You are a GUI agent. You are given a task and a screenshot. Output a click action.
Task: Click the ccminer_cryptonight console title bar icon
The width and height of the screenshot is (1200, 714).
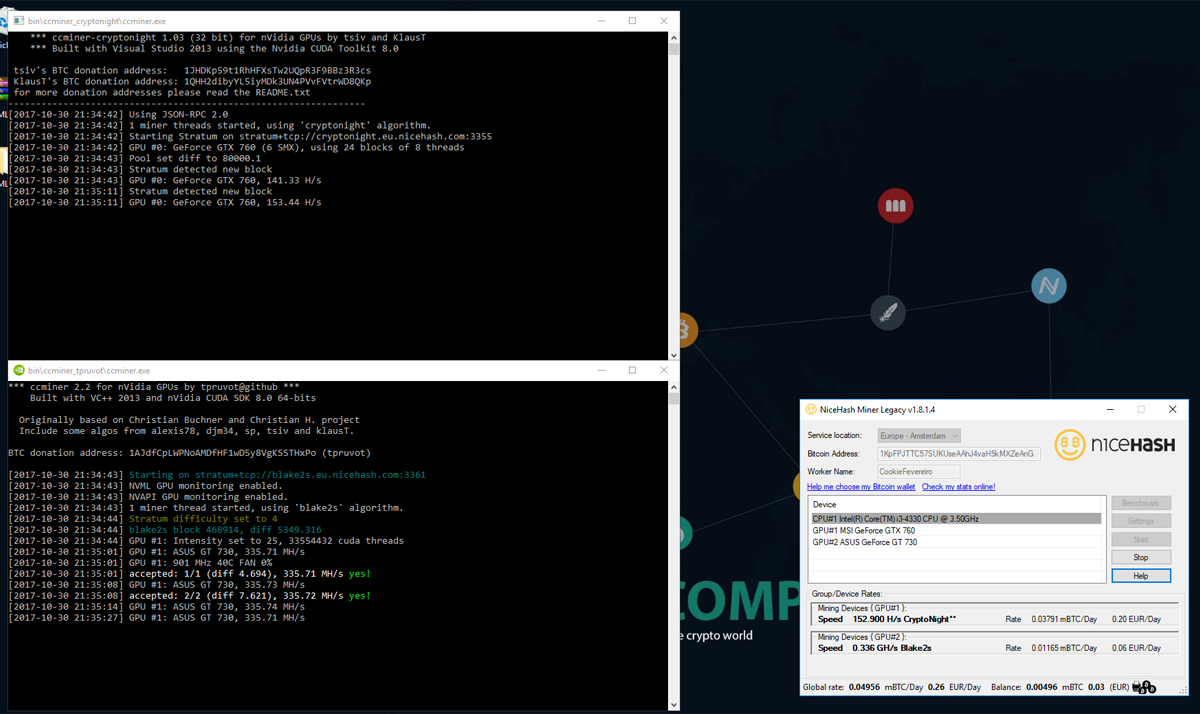point(18,20)
